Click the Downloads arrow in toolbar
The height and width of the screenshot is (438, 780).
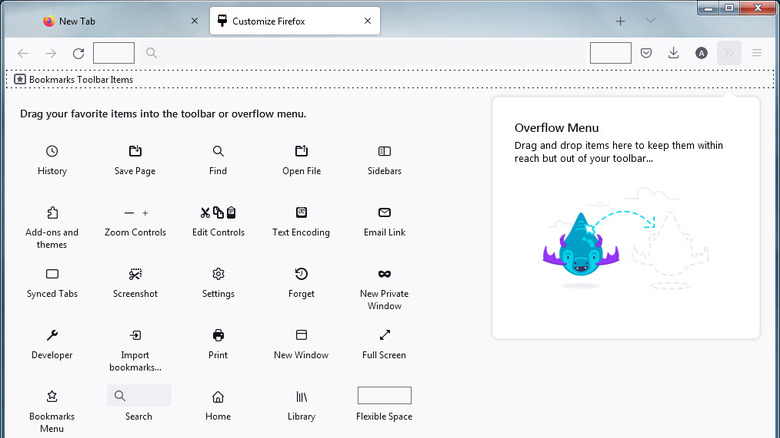[x=674, y=53]
